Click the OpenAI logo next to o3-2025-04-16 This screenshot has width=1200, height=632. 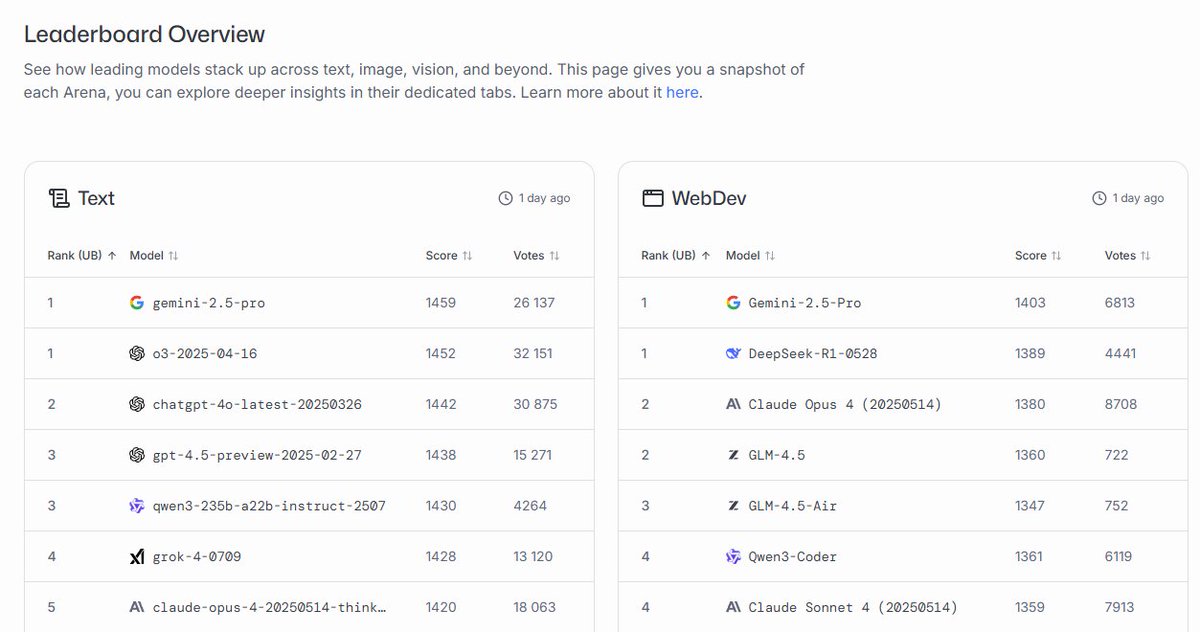point(137,353)
